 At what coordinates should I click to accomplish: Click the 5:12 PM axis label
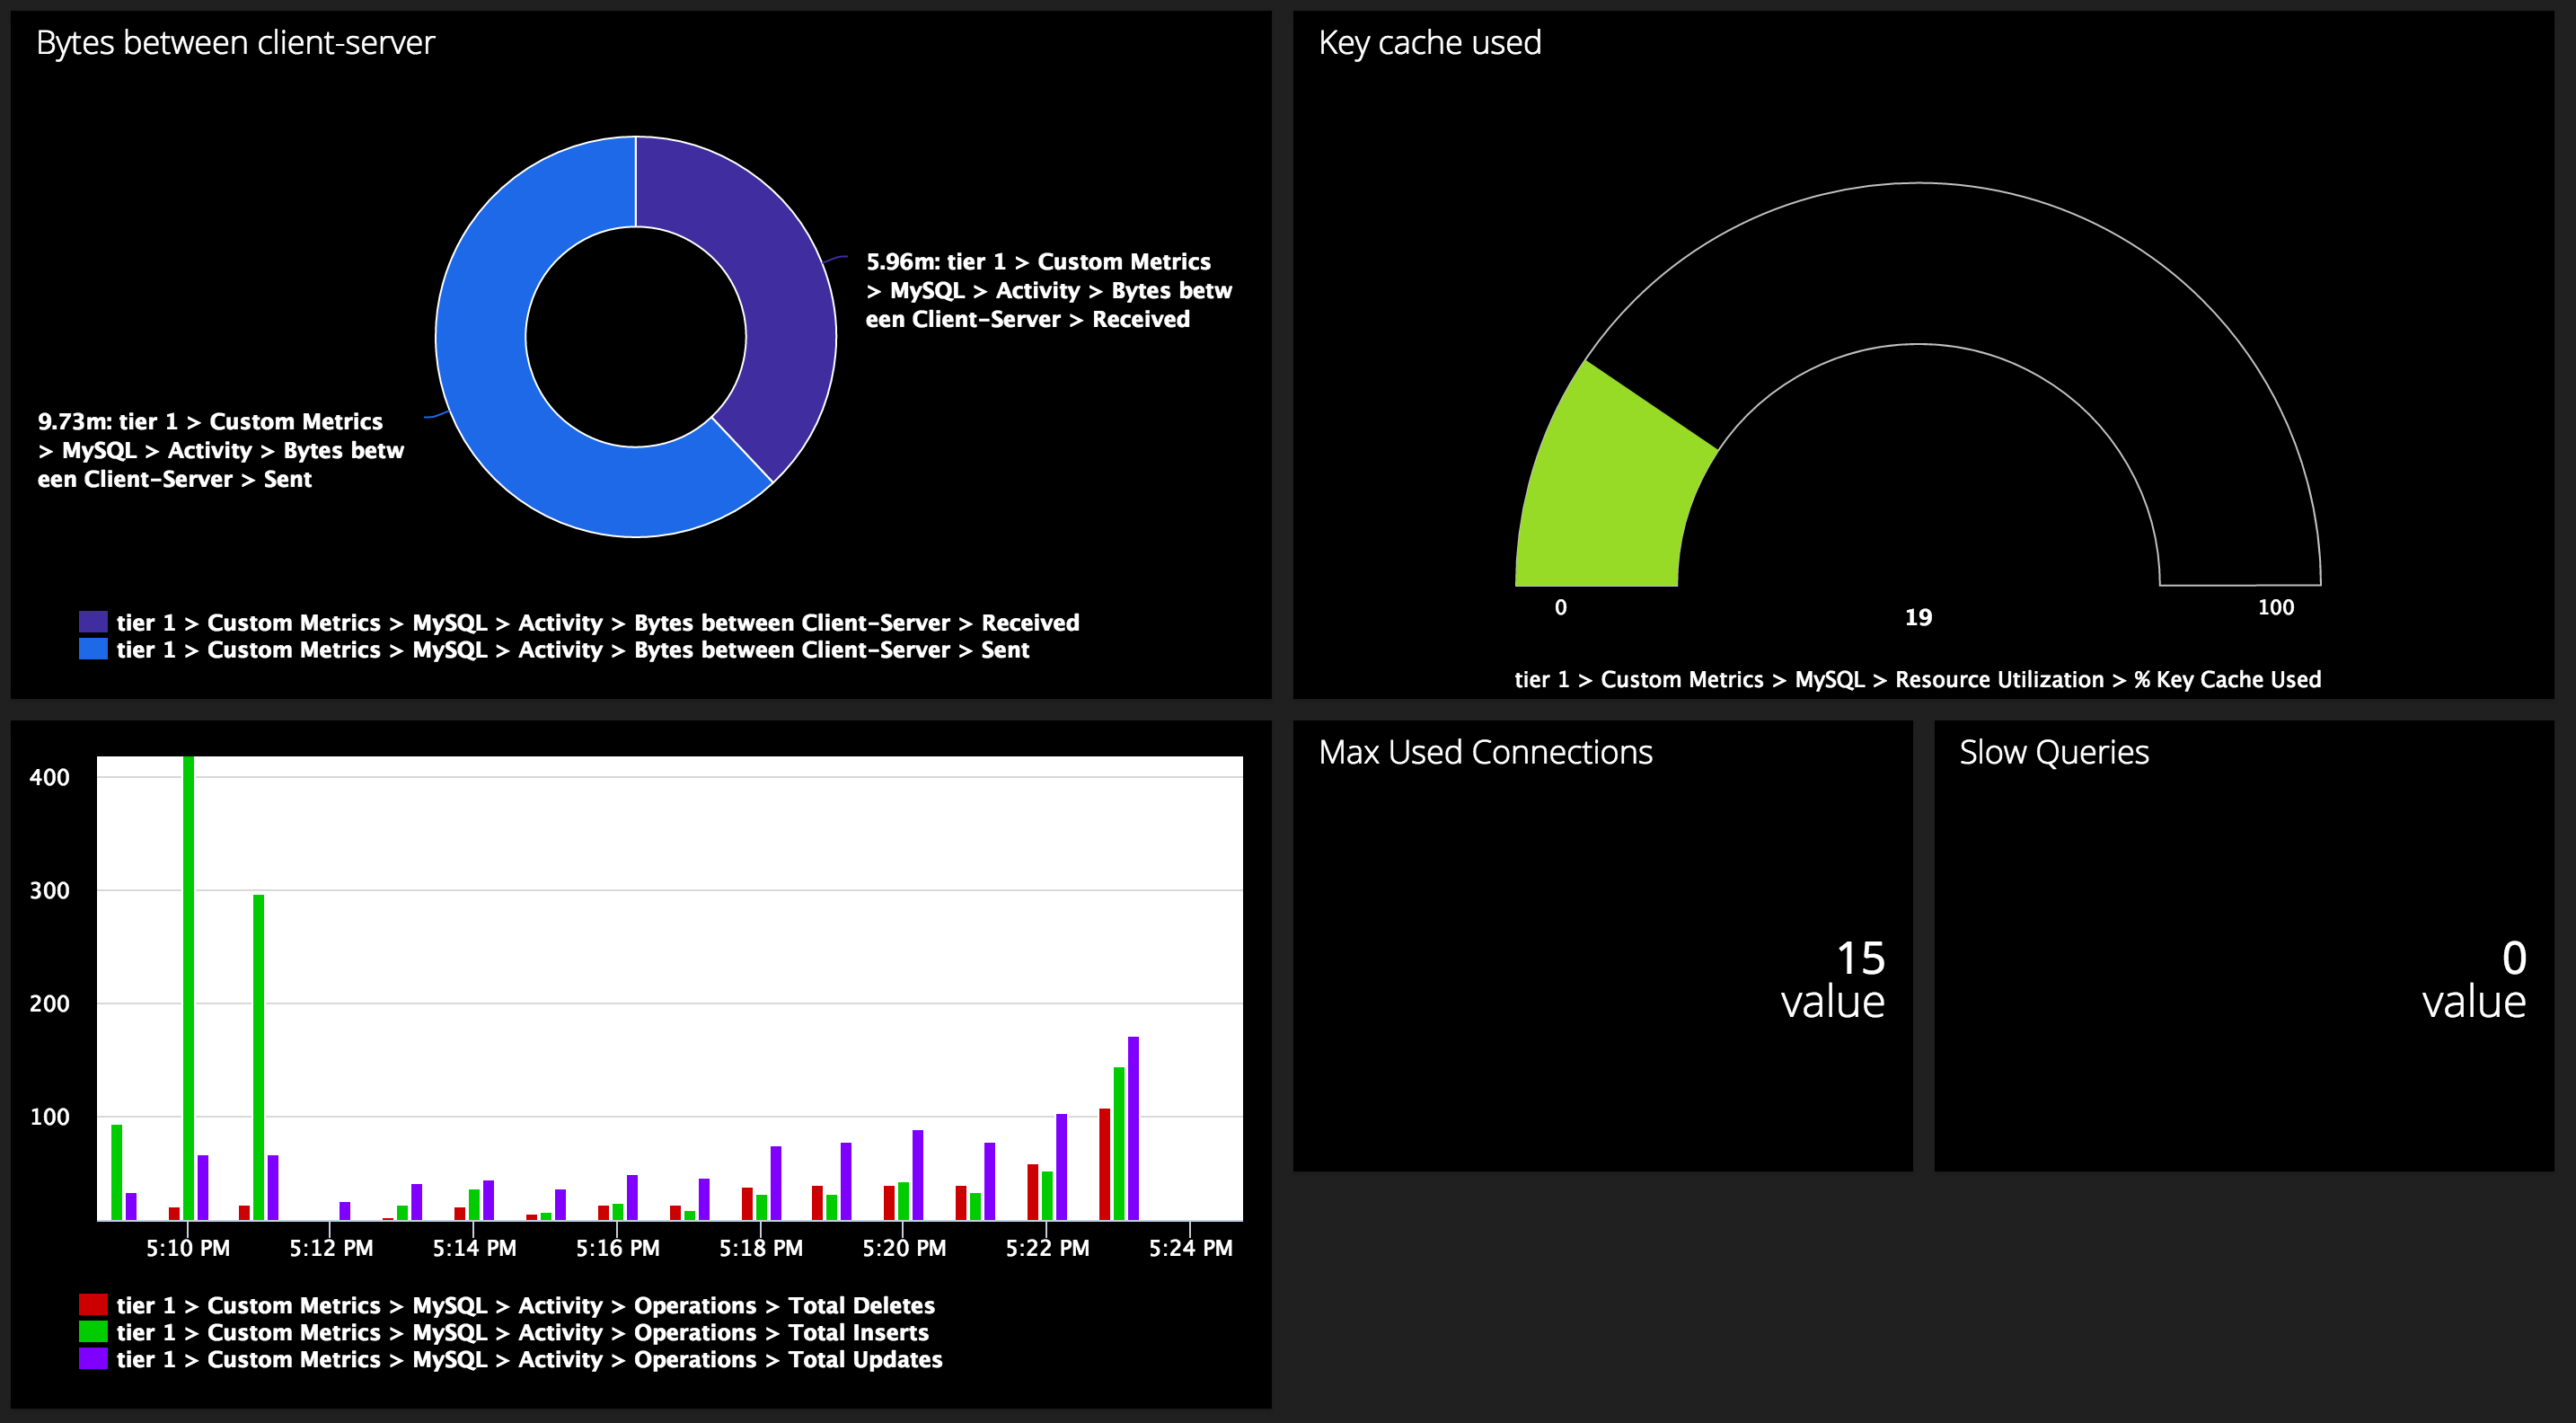tap(331, 1248)
